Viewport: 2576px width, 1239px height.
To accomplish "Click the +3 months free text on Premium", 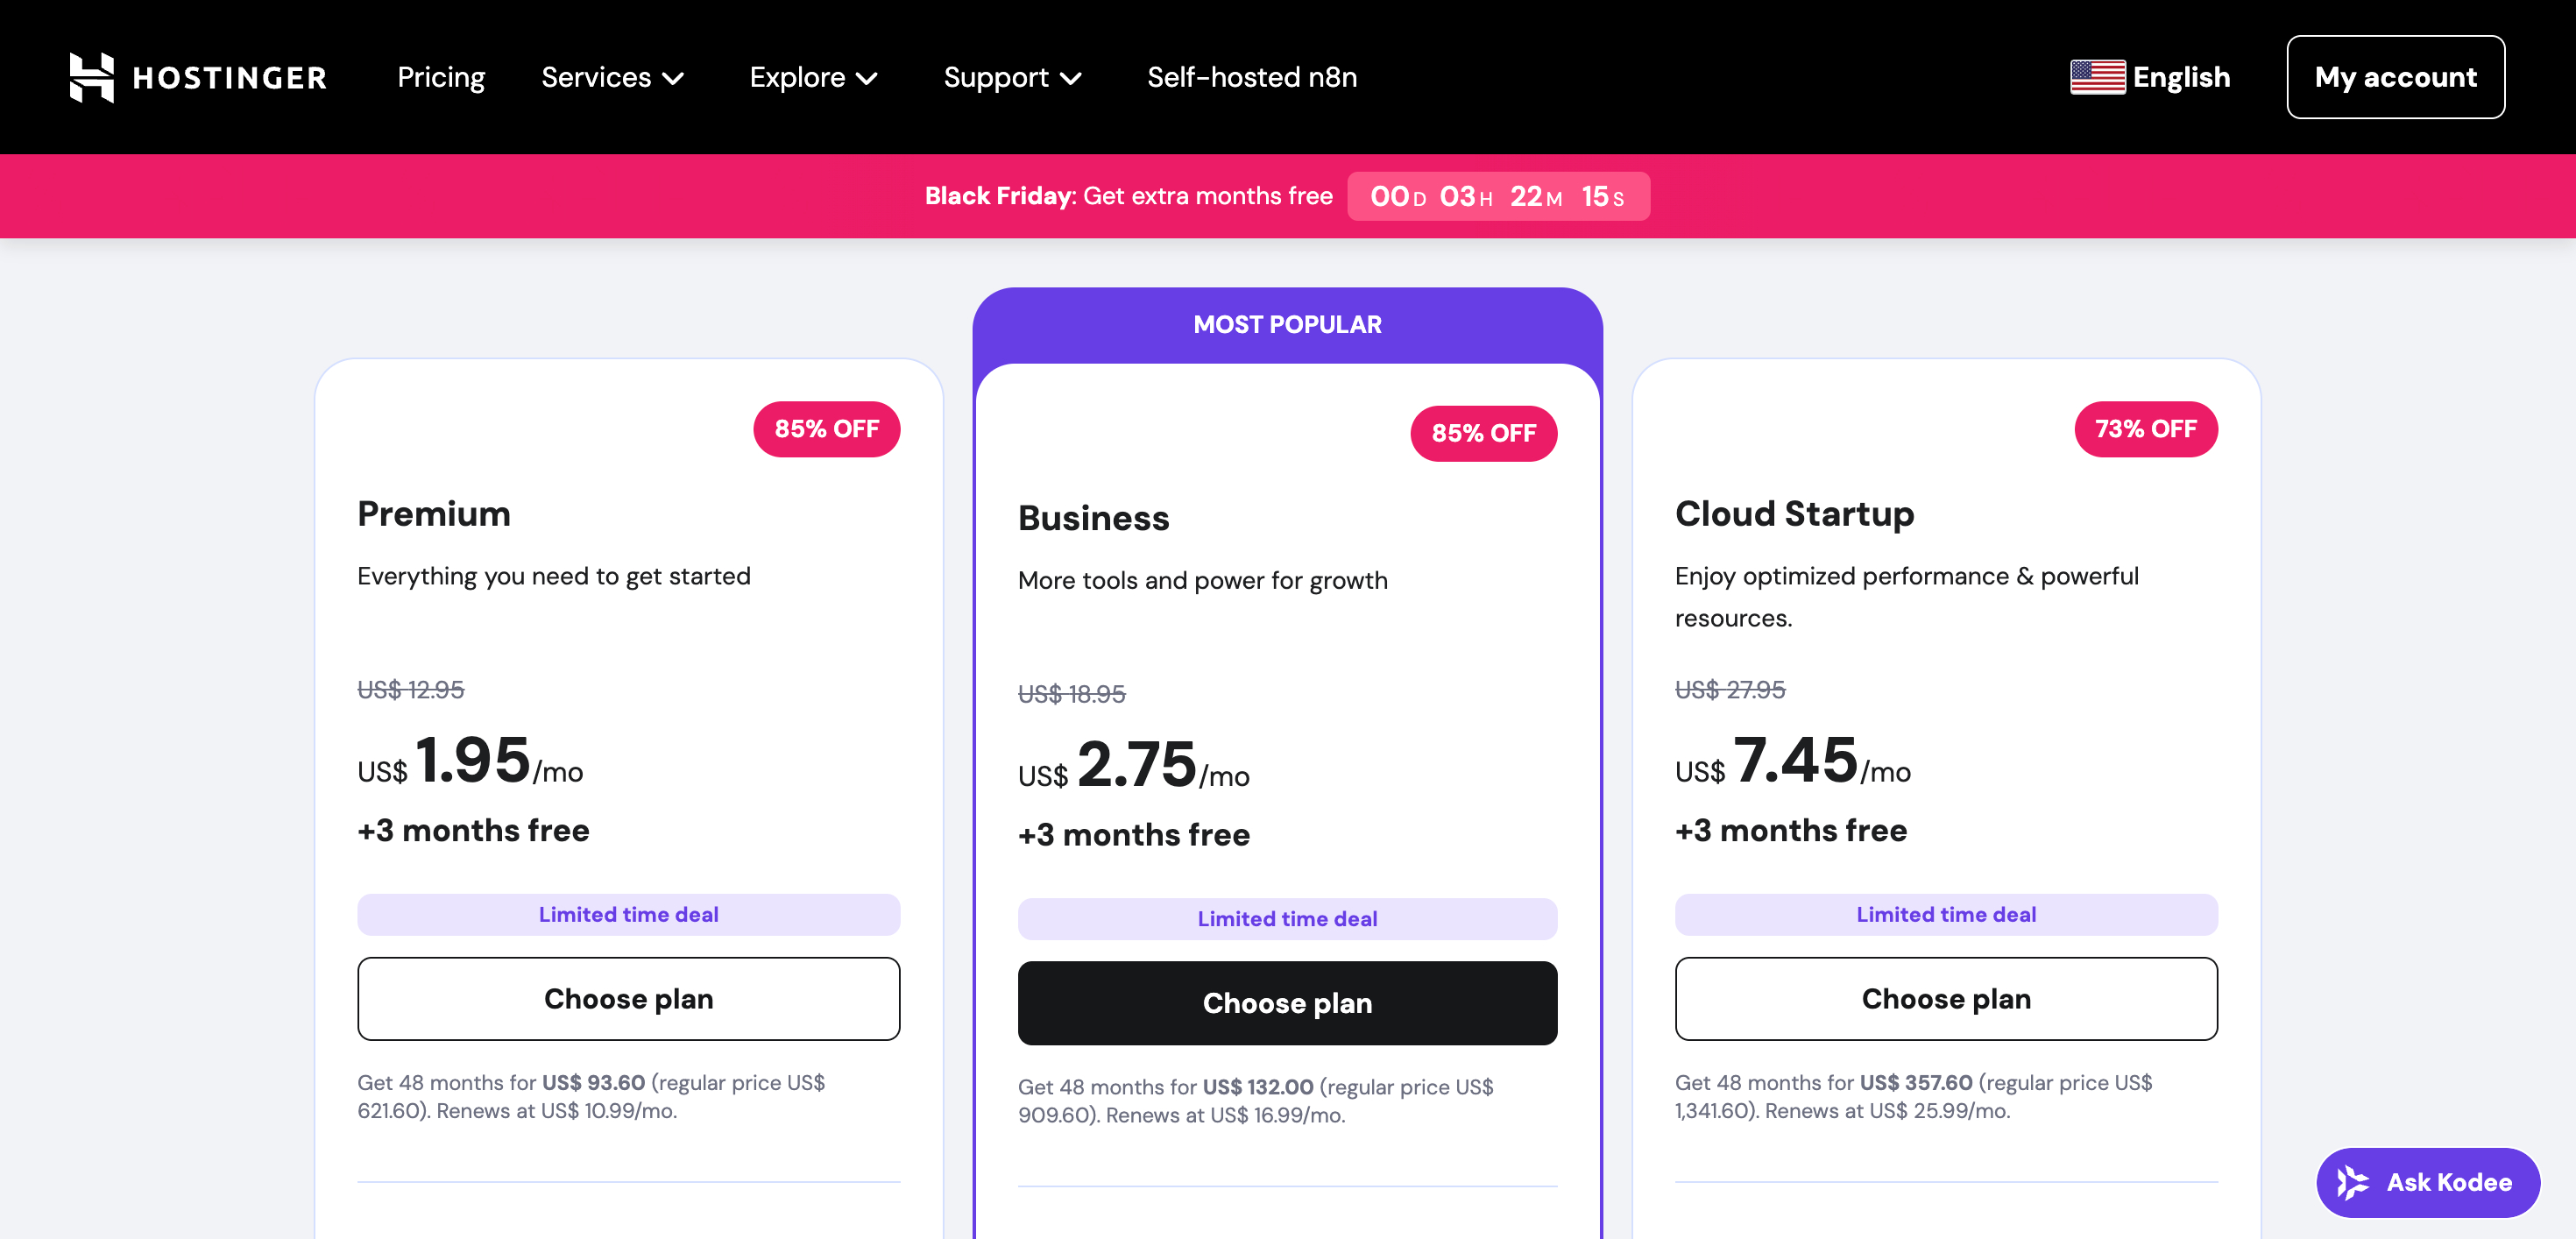I will (473, 830).
